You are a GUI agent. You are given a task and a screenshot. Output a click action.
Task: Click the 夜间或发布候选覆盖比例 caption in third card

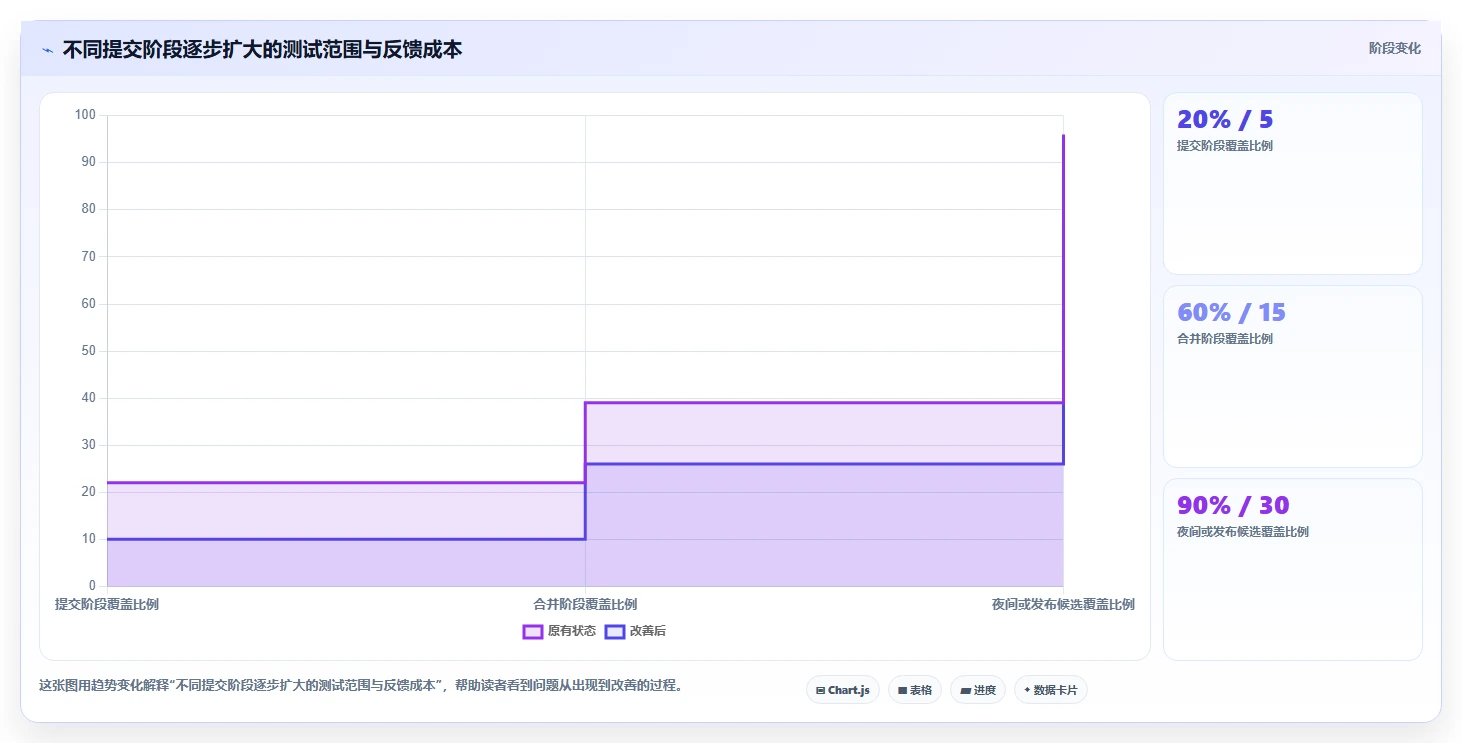tap(1243, 531)
